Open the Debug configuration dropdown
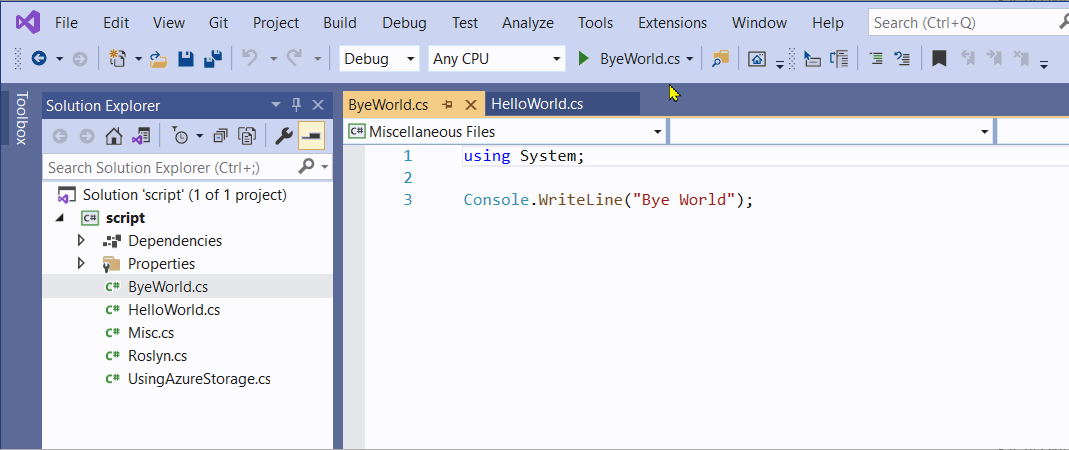 point(379,59)
